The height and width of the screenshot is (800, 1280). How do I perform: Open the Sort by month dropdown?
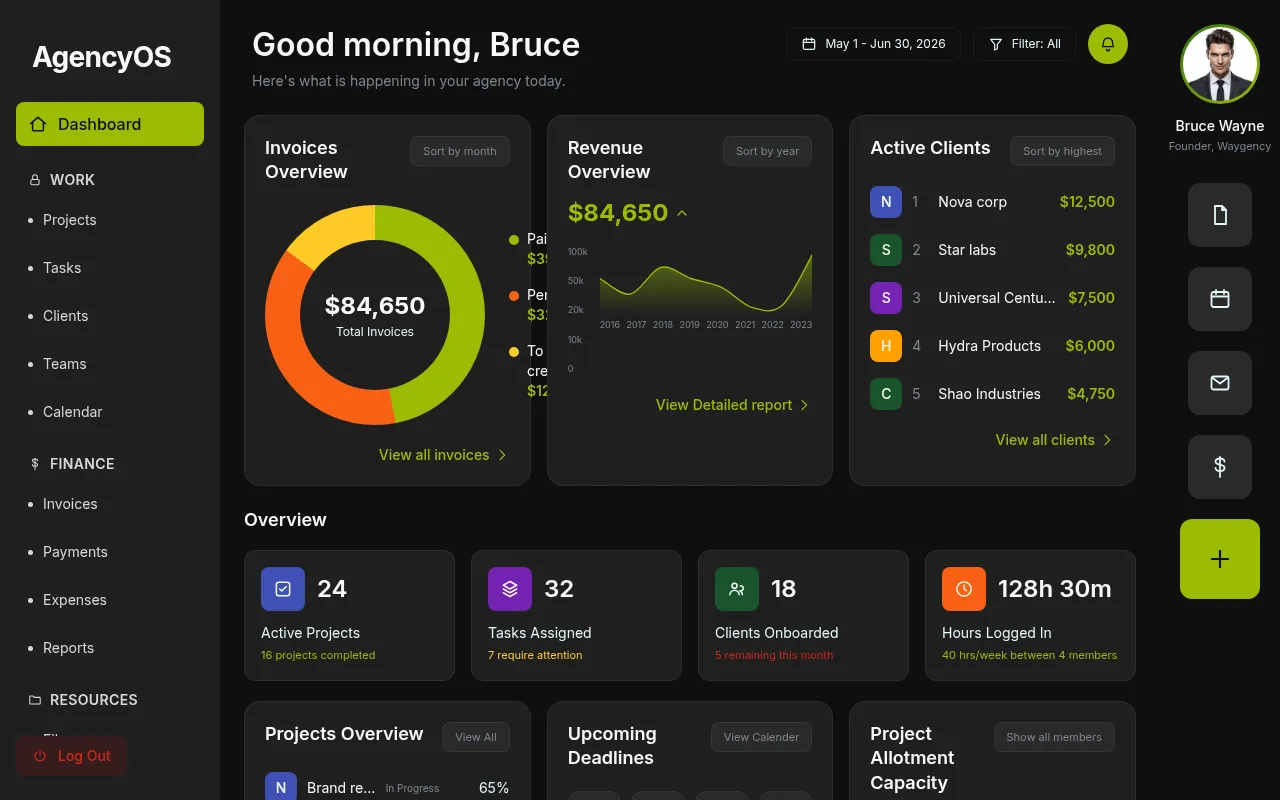pos(460,151)
